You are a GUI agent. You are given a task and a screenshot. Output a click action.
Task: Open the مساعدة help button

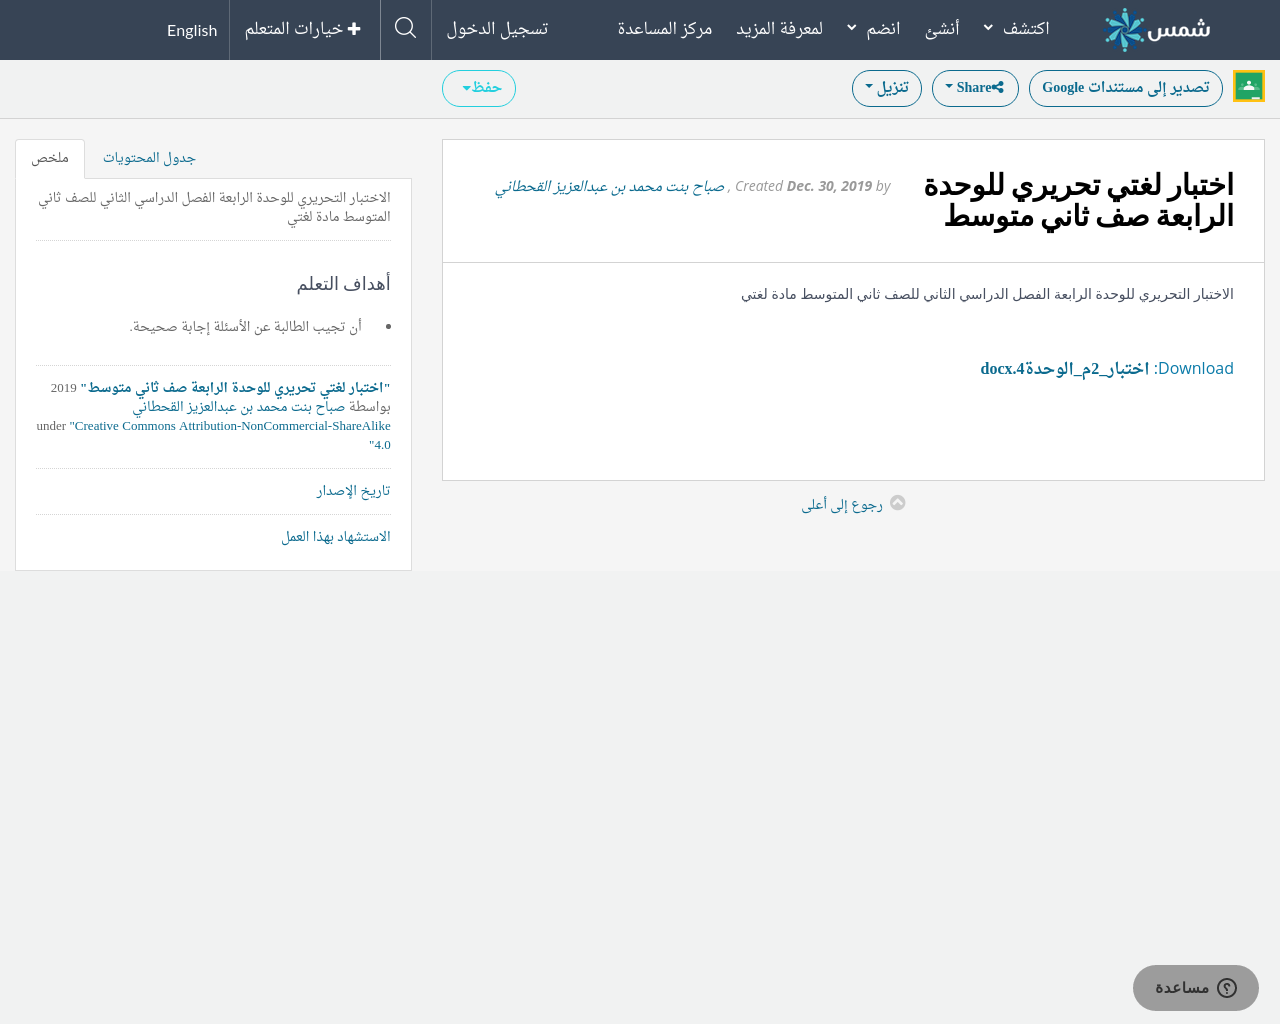coord(1196,988)
